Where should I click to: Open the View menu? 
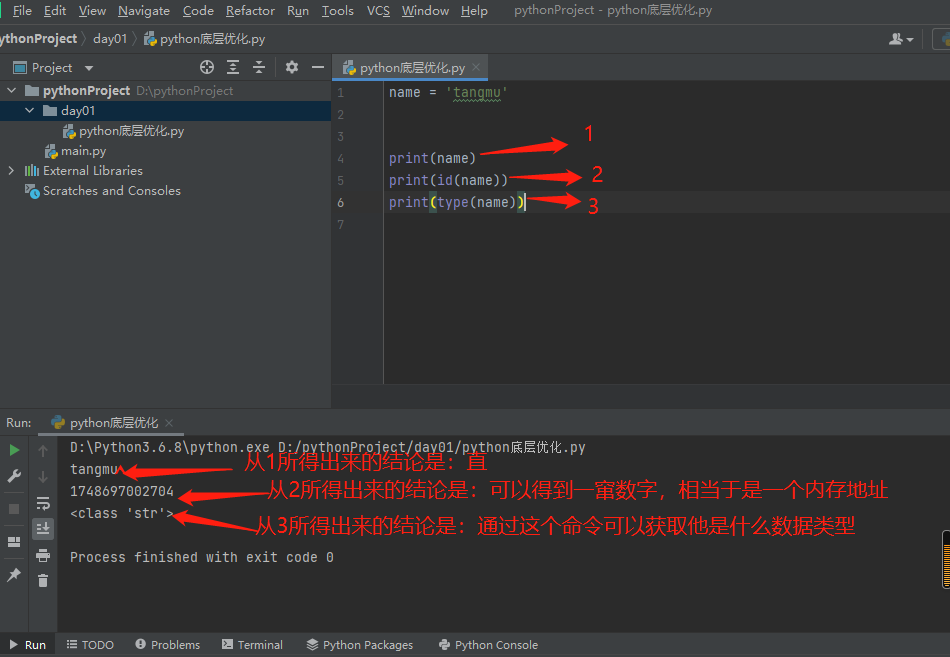point(92,10)
